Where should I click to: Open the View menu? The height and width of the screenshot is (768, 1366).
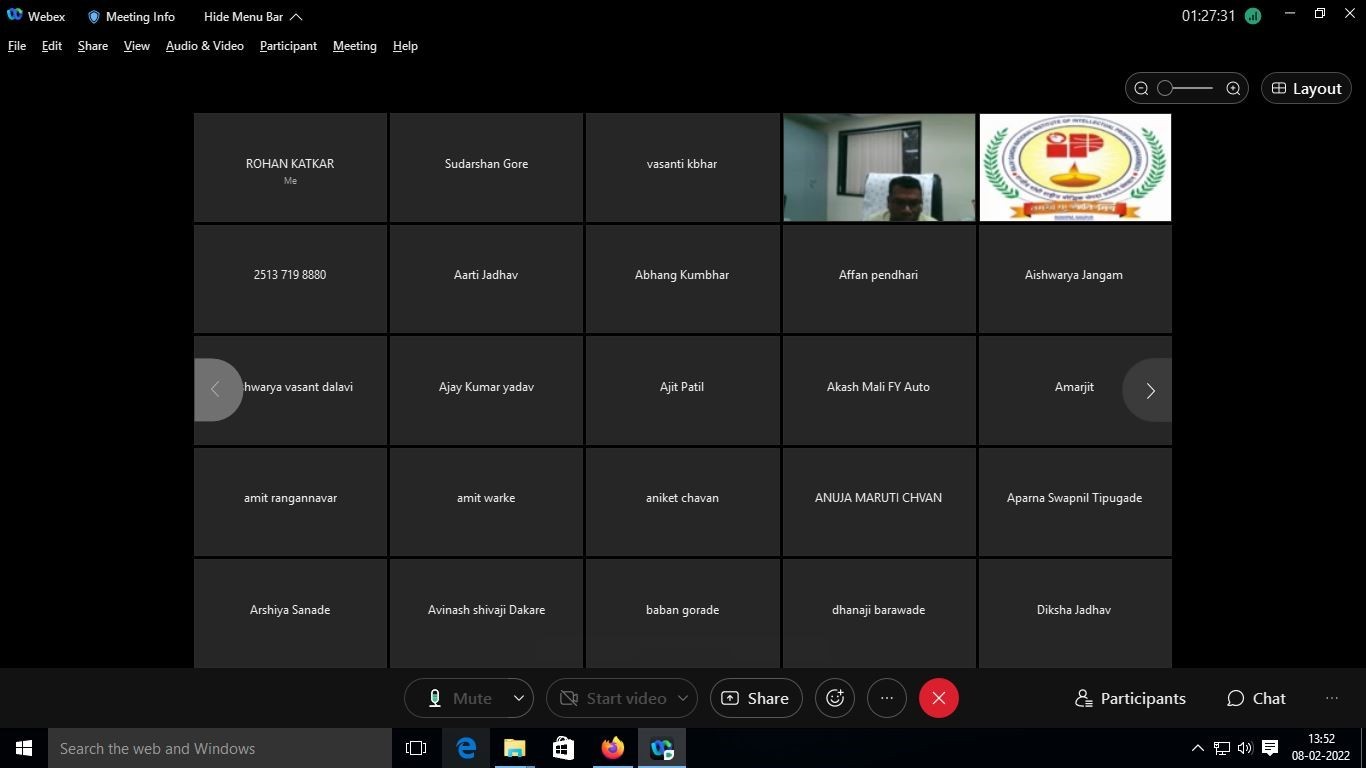click(x=137, y=46)
